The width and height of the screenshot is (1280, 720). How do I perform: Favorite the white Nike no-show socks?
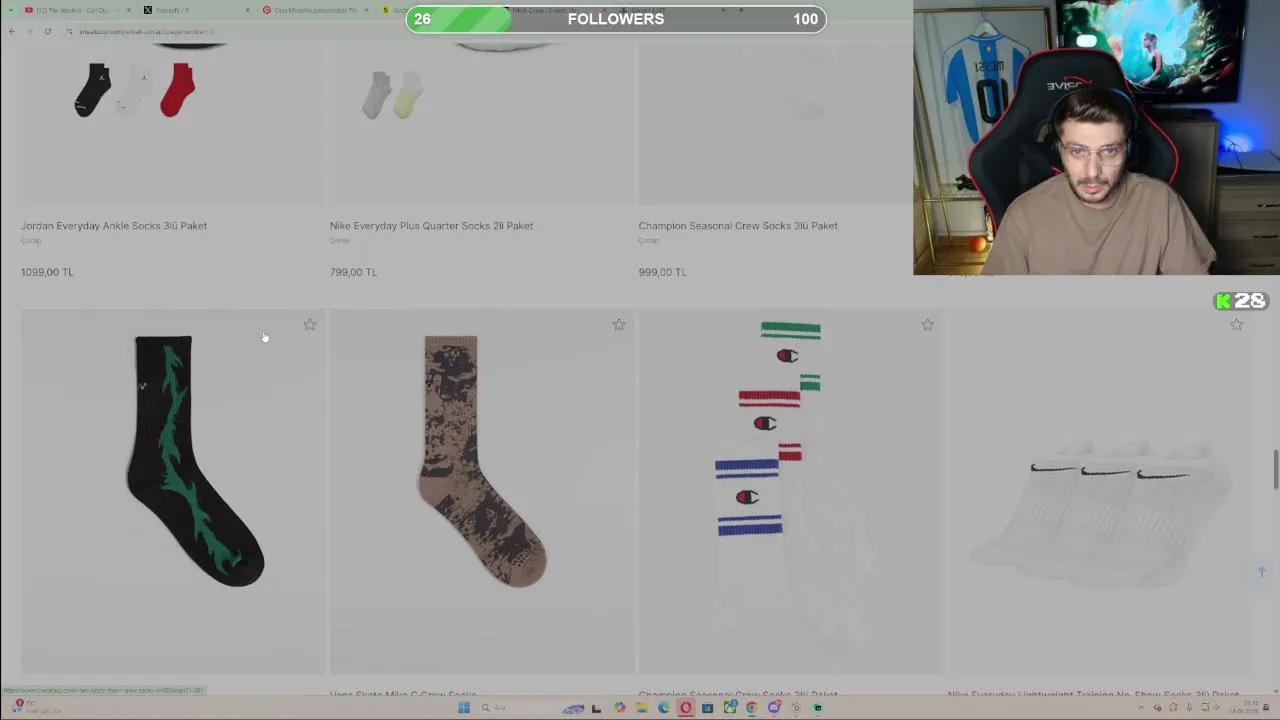point(1237,325)
